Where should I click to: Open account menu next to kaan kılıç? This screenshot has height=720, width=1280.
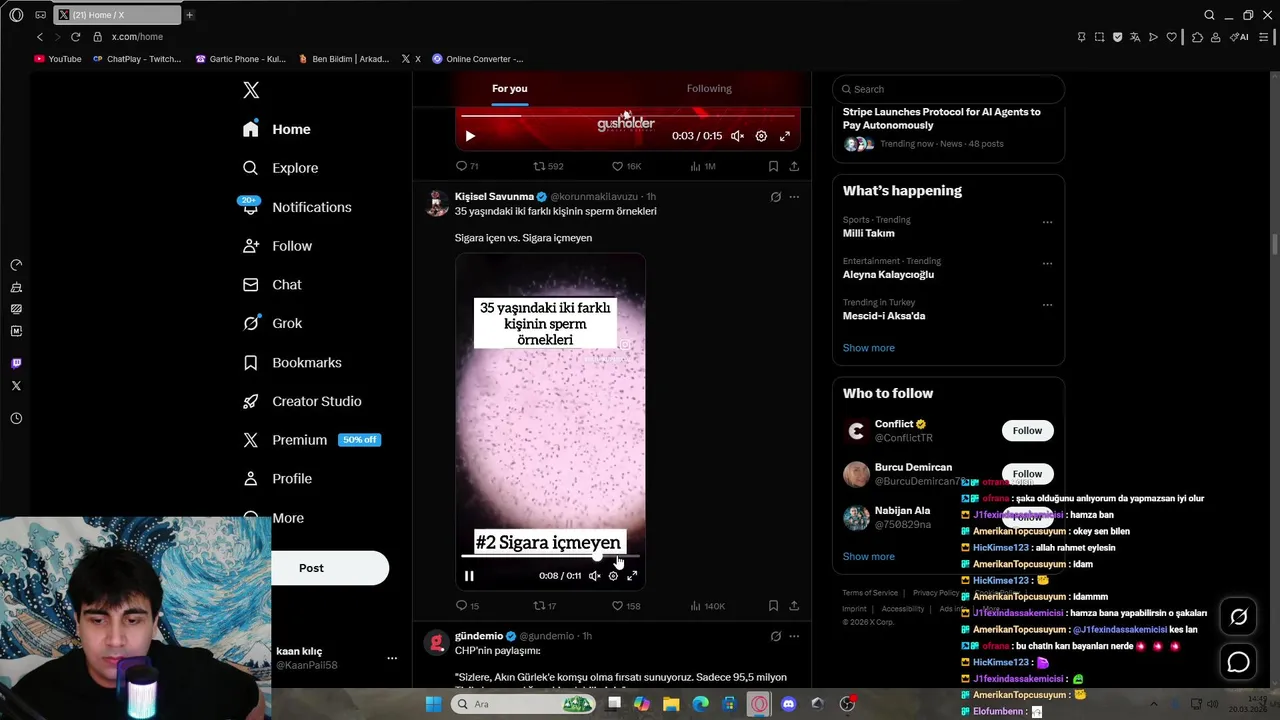click(x=392, y=658)
